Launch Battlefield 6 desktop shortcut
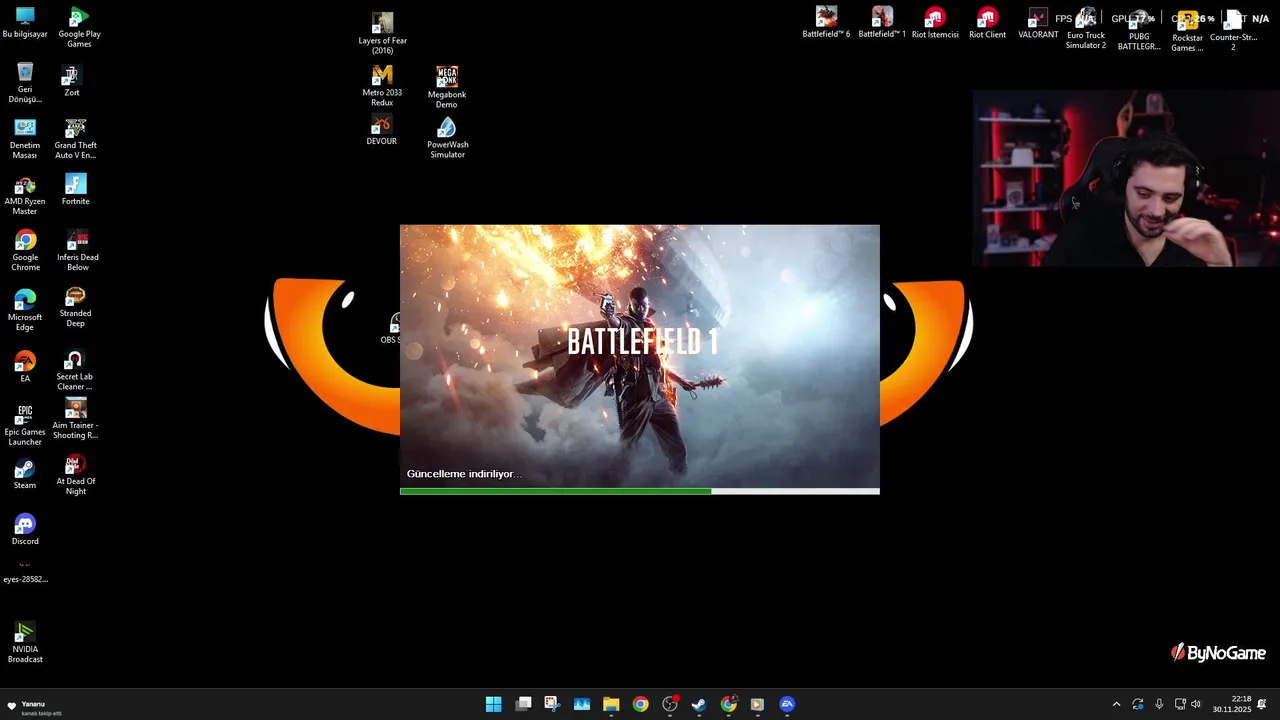 coord(826,22)
